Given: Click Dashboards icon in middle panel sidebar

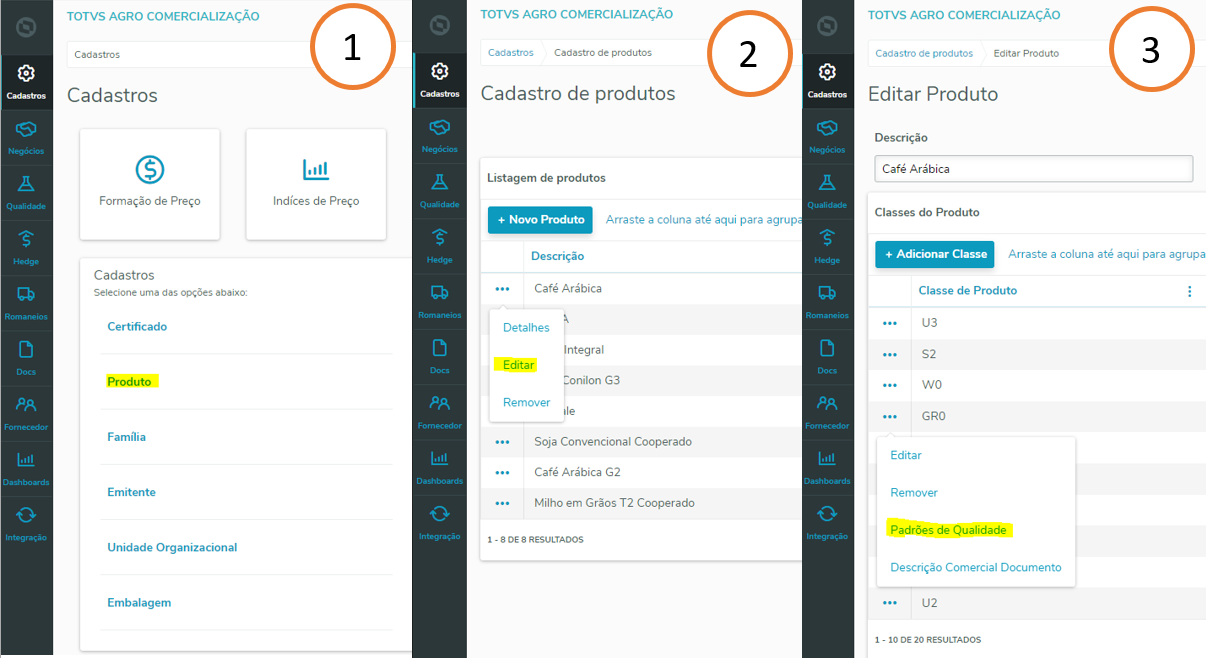Looking at the screenshot, I should (439, 458).
